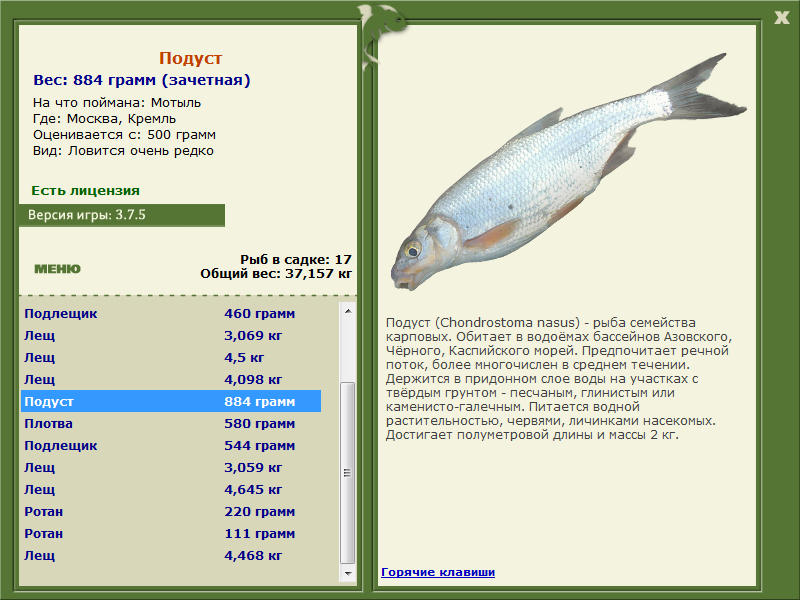
Task: Select the highlighted Подуст 884 грамм row
Action: point(171,401)
